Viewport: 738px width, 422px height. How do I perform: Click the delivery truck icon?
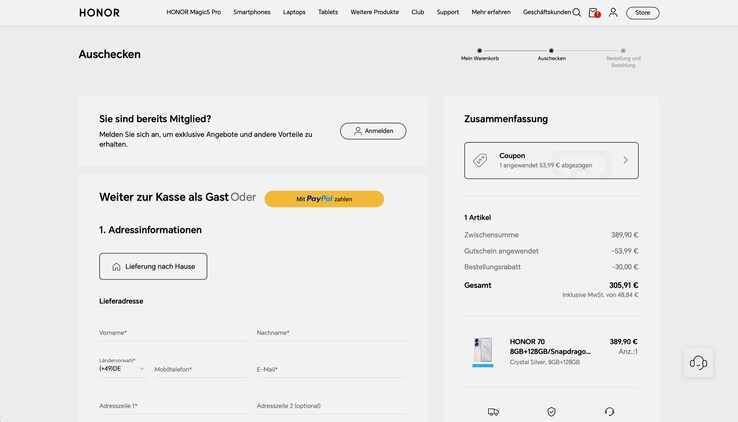click(x=493, y=411)
